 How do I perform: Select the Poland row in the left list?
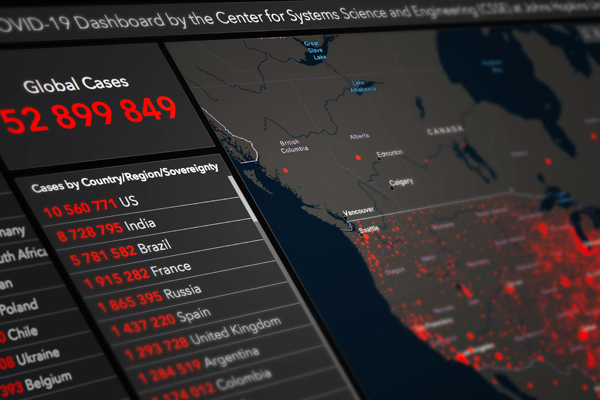[x=19, y=307]
